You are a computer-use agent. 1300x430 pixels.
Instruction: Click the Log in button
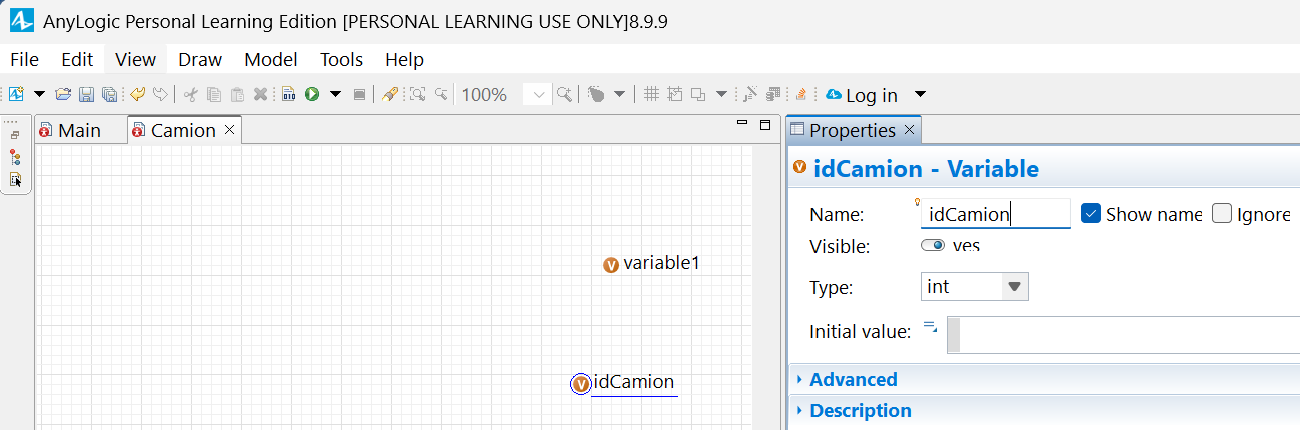click(x=872, y=95)
